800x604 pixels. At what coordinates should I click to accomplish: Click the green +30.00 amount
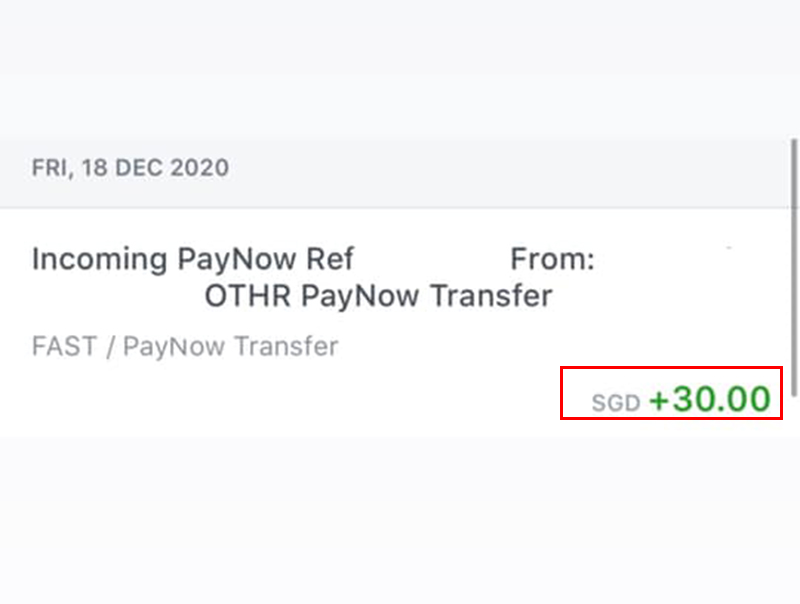[x=710, y=400]
